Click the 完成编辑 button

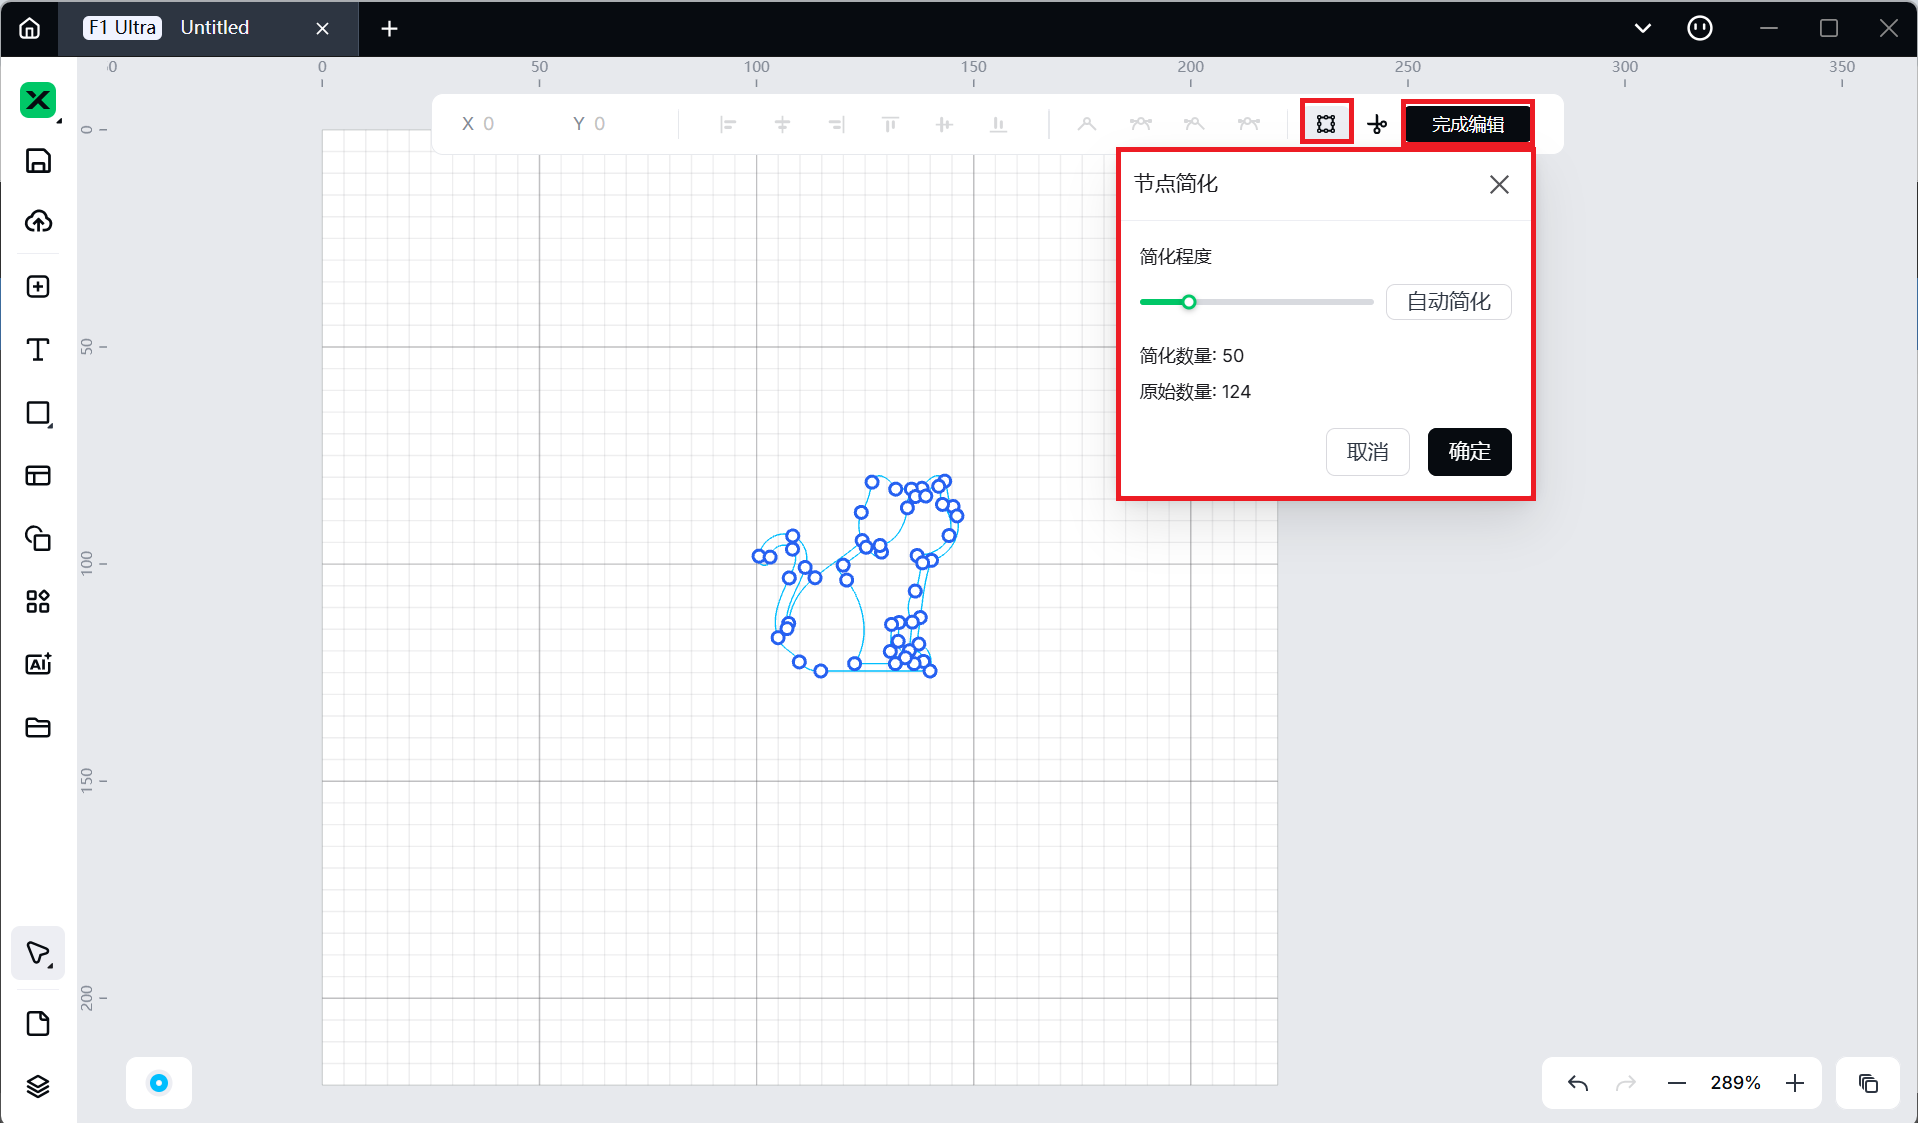(x=1467, y=124)
